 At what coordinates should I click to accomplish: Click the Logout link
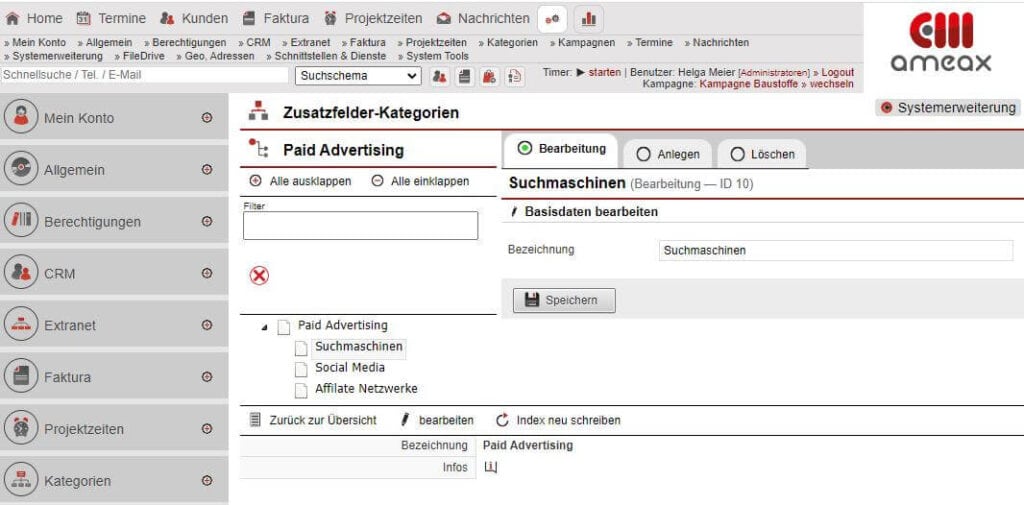[x=838, y=72]
